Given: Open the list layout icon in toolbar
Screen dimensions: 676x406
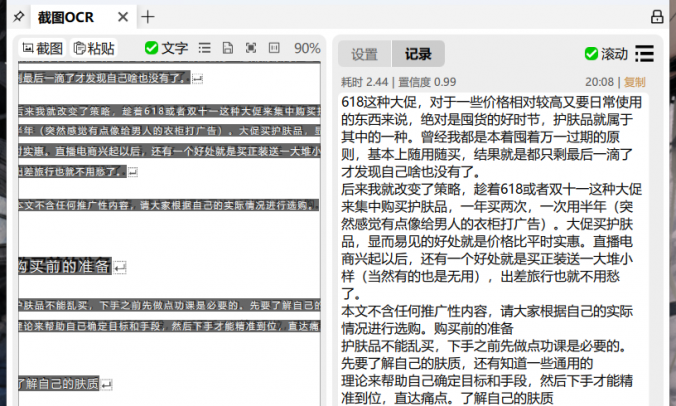Looking at the screenshot, I should click(205, 48).
